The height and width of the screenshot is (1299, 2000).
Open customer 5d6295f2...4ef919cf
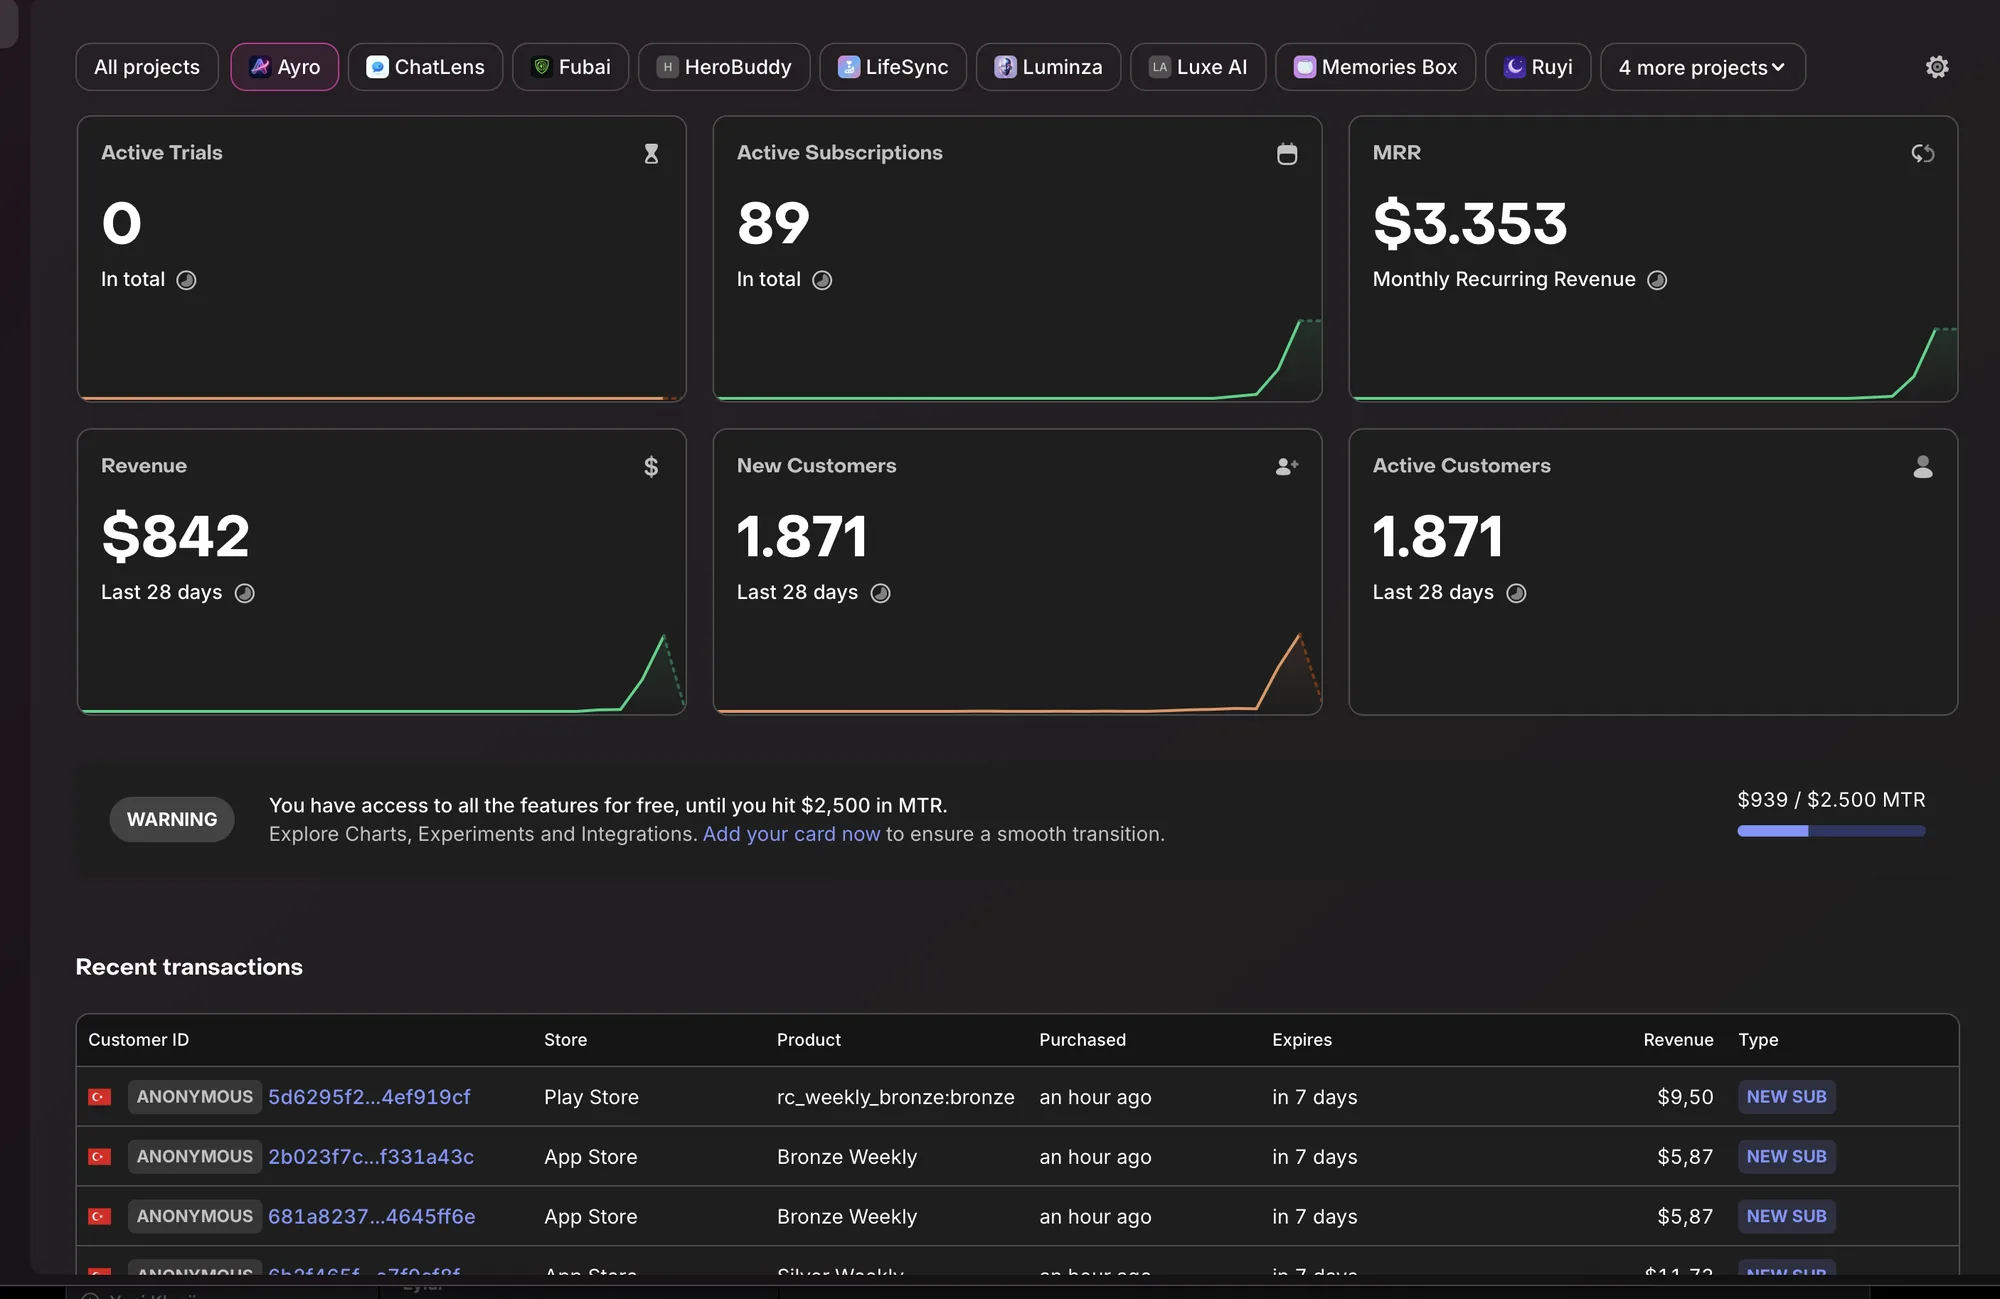pyautogui.click(x=369, y=1097)
